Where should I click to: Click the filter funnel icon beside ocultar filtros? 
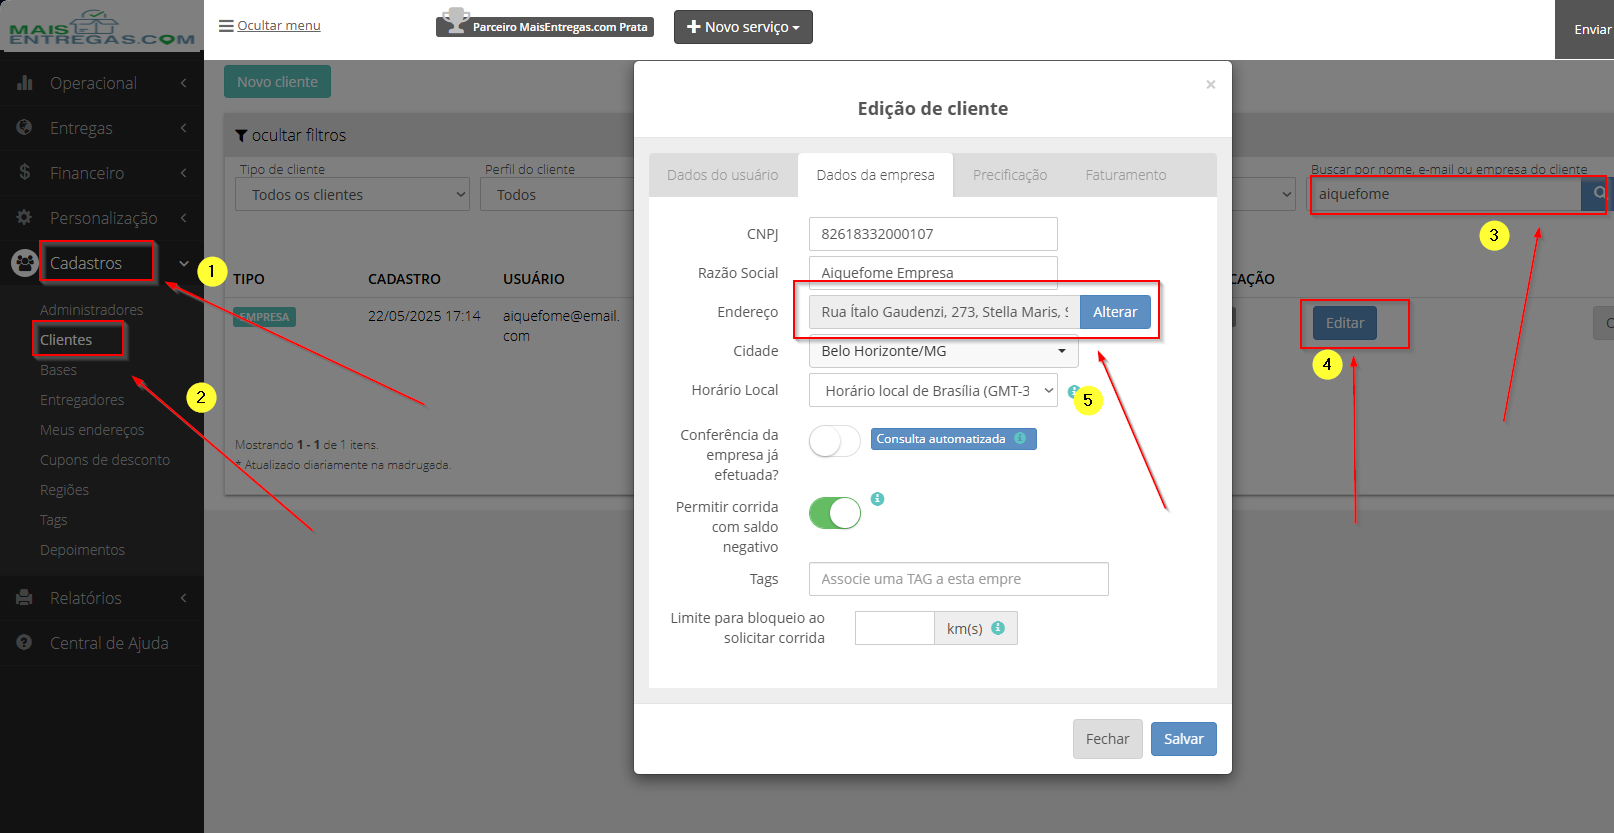coord(241,135)
